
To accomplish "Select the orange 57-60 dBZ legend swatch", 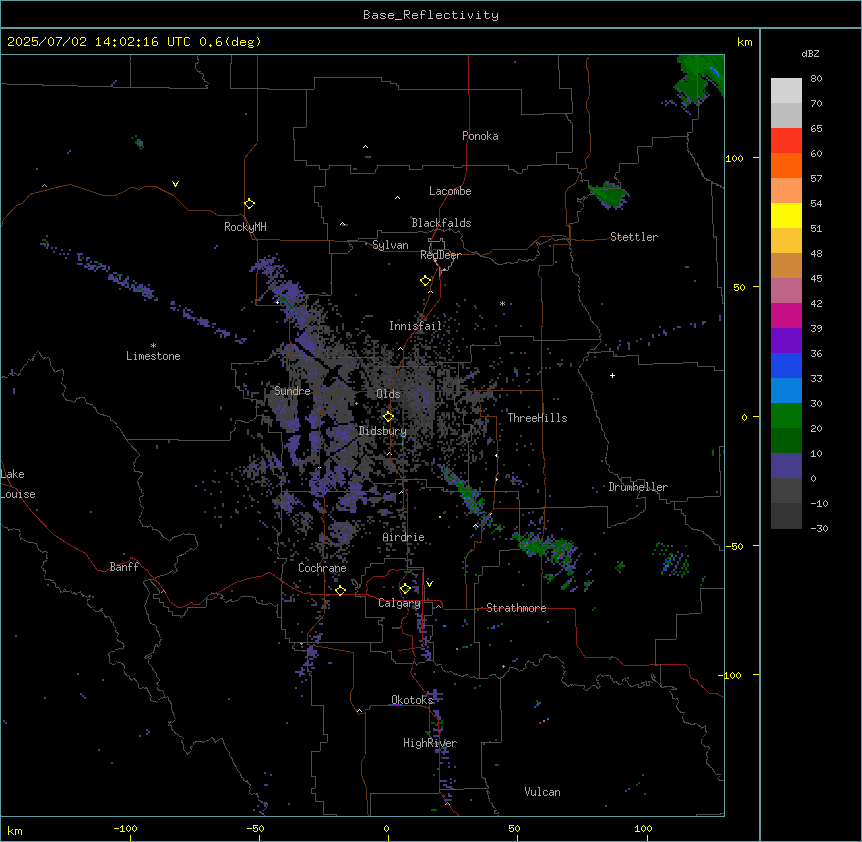I will pyautogui.click(x=786, y=165).
